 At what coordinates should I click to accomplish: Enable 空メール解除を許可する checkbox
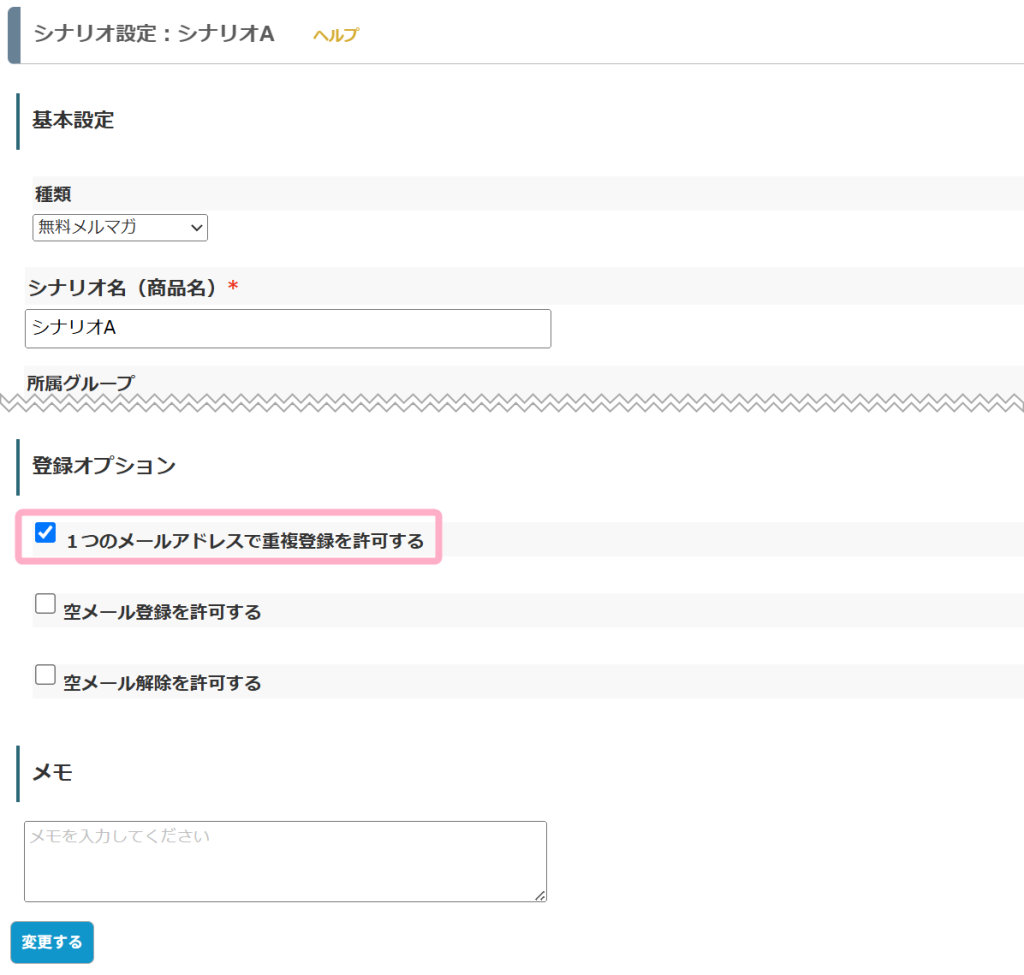click(x=45, y=674)
